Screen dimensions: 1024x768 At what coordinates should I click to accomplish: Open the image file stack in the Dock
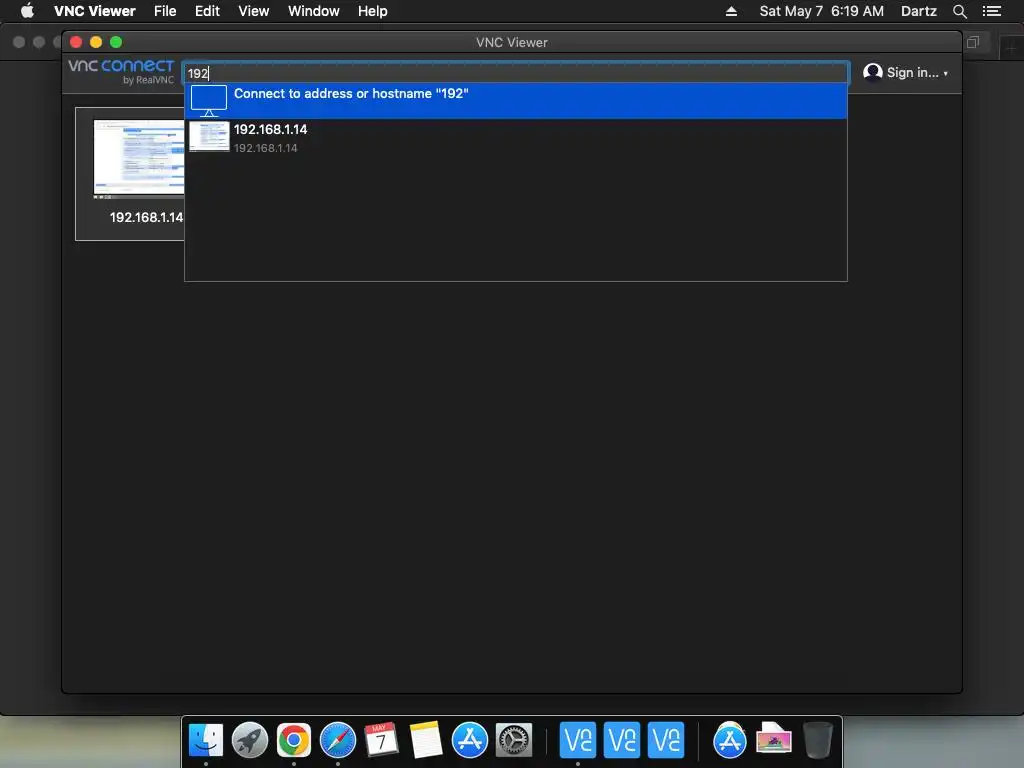click(x=774, y=739)
